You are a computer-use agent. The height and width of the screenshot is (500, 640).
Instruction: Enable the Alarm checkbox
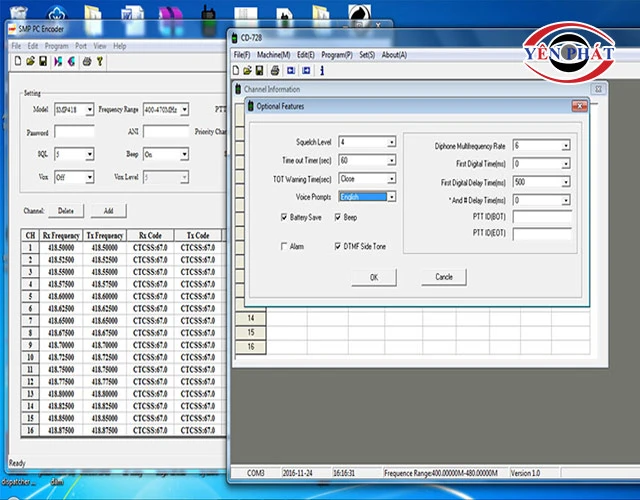pos(284,245)
